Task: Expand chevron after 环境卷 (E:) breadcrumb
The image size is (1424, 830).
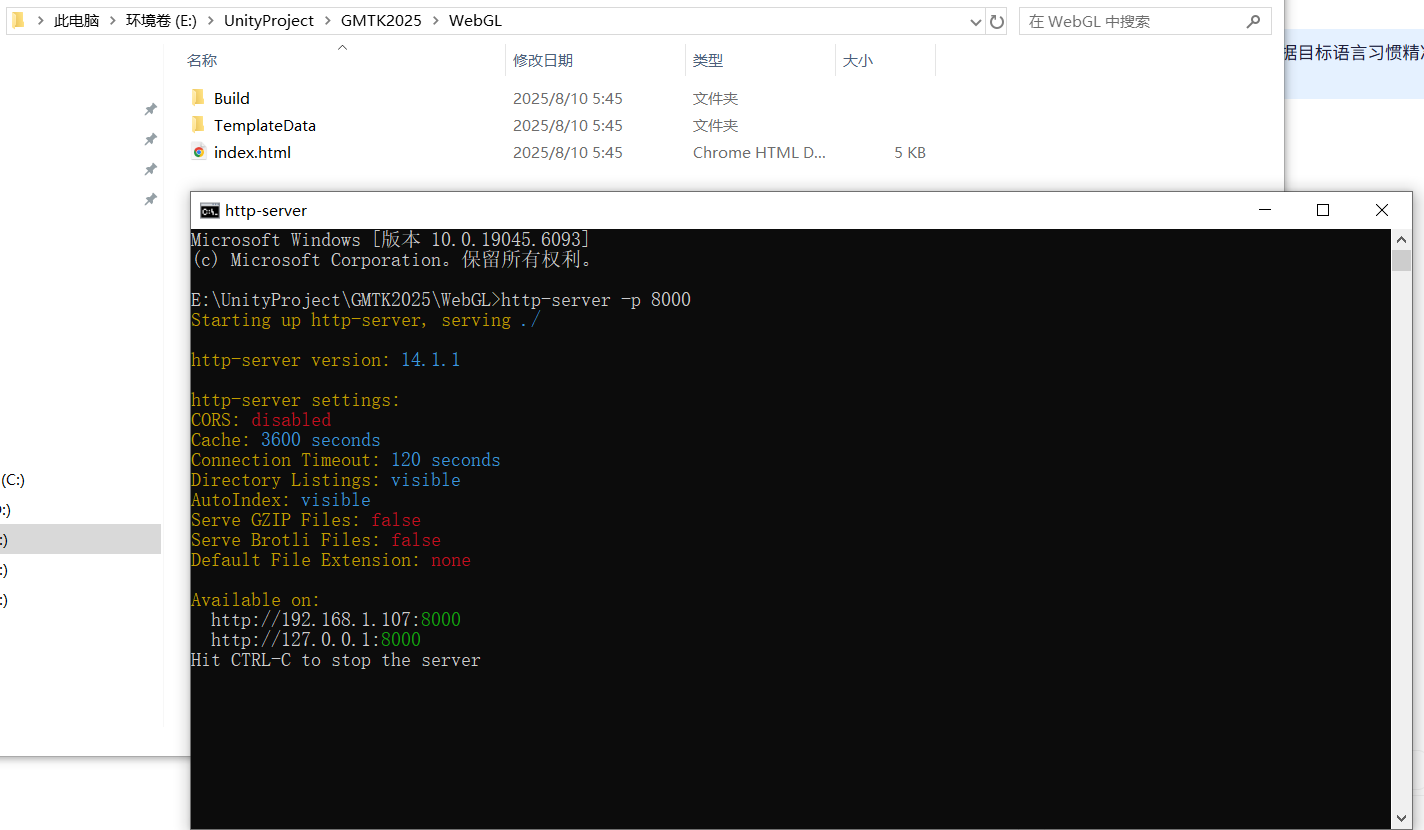Action: [210, 21]
